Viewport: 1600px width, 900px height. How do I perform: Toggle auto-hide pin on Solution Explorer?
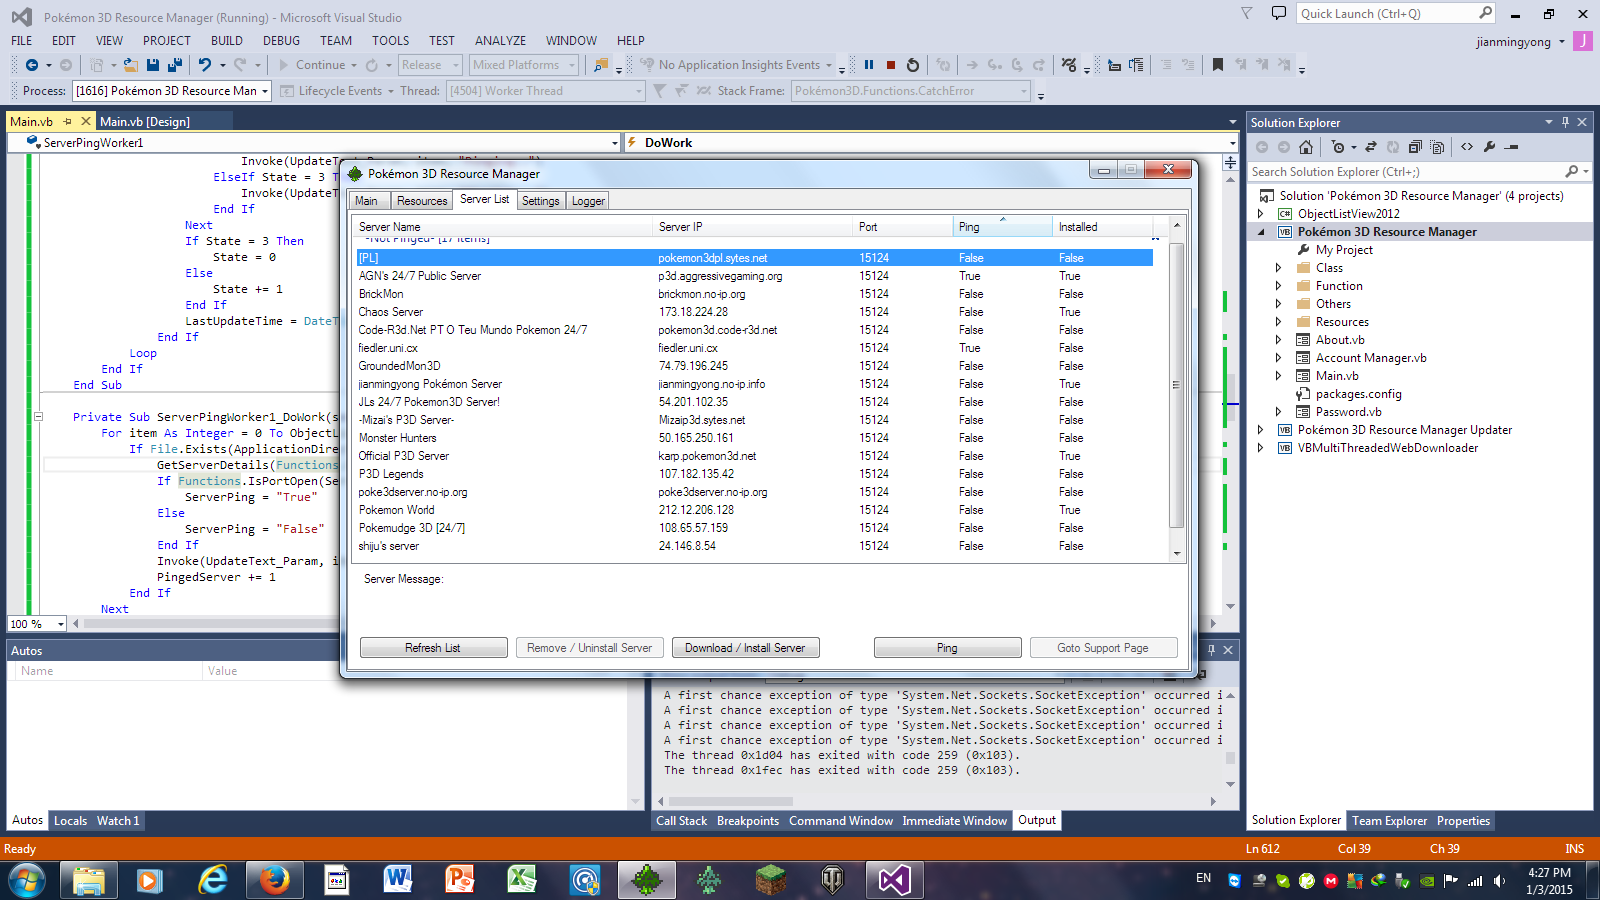(x=1565, y=122)
